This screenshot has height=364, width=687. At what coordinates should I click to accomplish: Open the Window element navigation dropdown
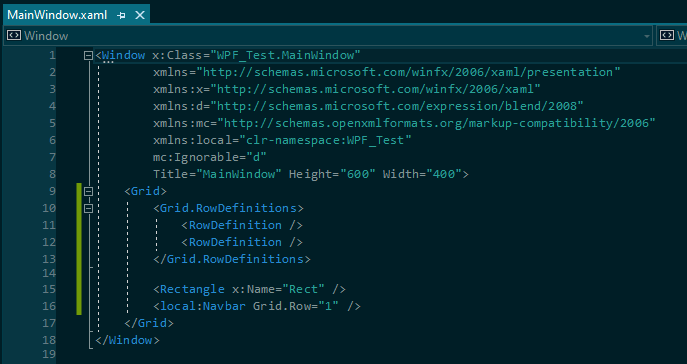(x=647, y=36)
